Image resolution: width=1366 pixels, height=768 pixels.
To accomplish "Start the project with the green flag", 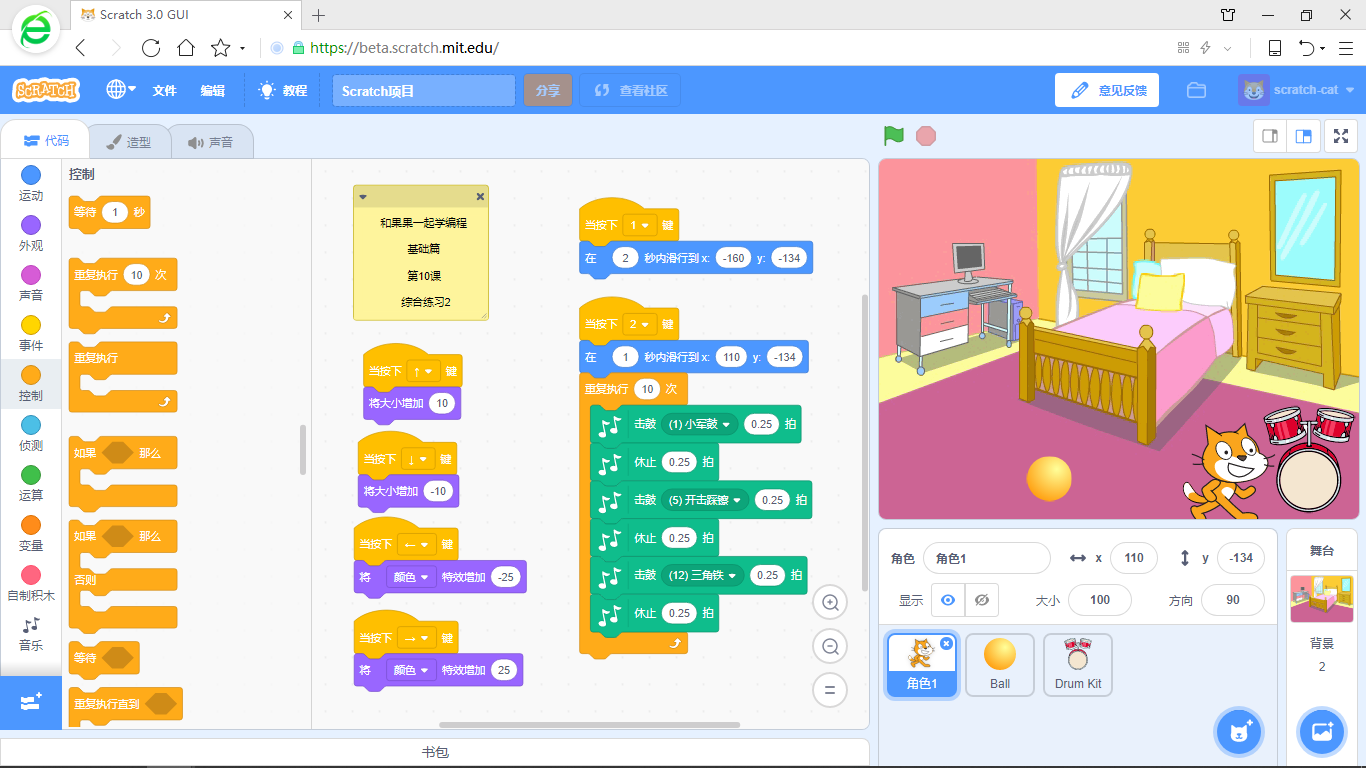I will pos(893,136).
